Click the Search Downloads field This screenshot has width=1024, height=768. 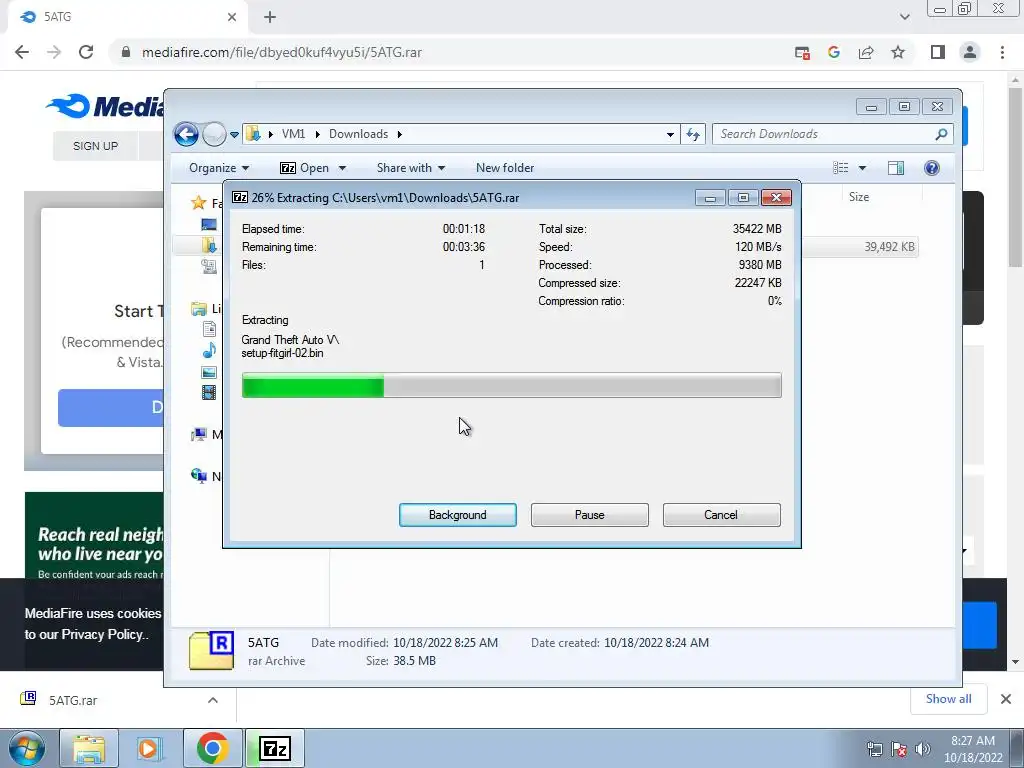coord(833,134)
